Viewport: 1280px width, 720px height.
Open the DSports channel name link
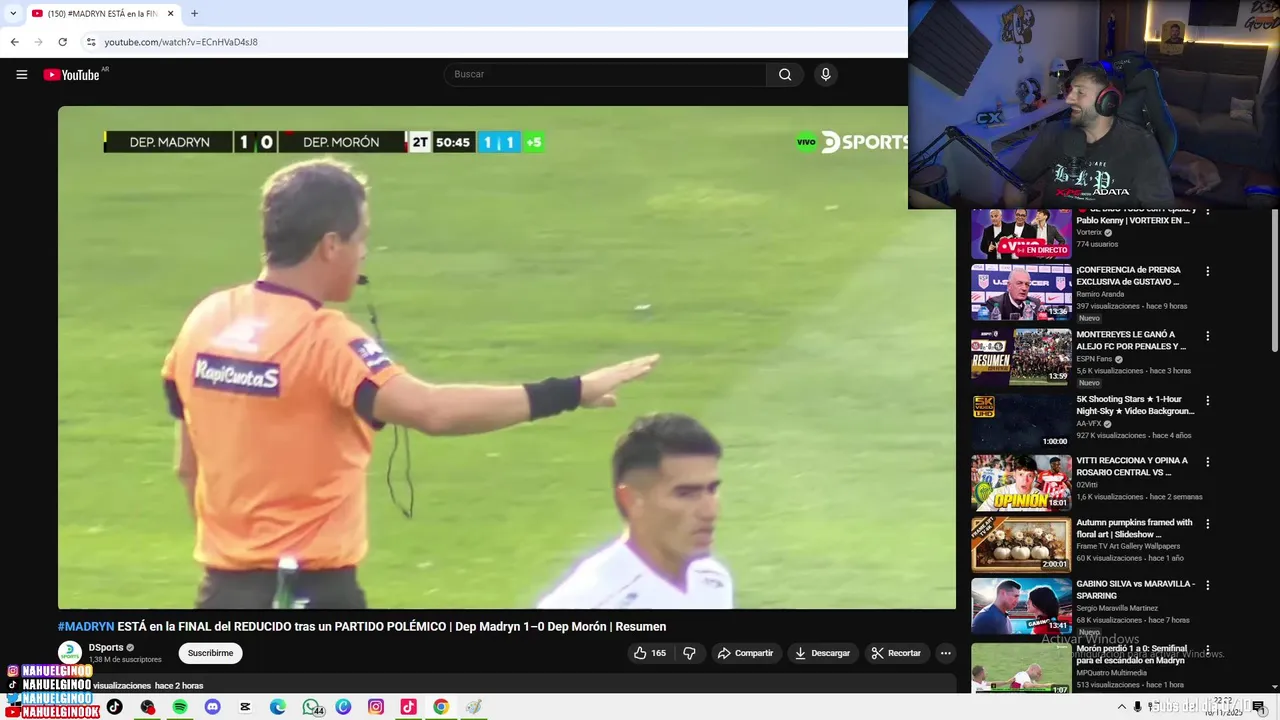pyautogui.click(x=106, y=648)
